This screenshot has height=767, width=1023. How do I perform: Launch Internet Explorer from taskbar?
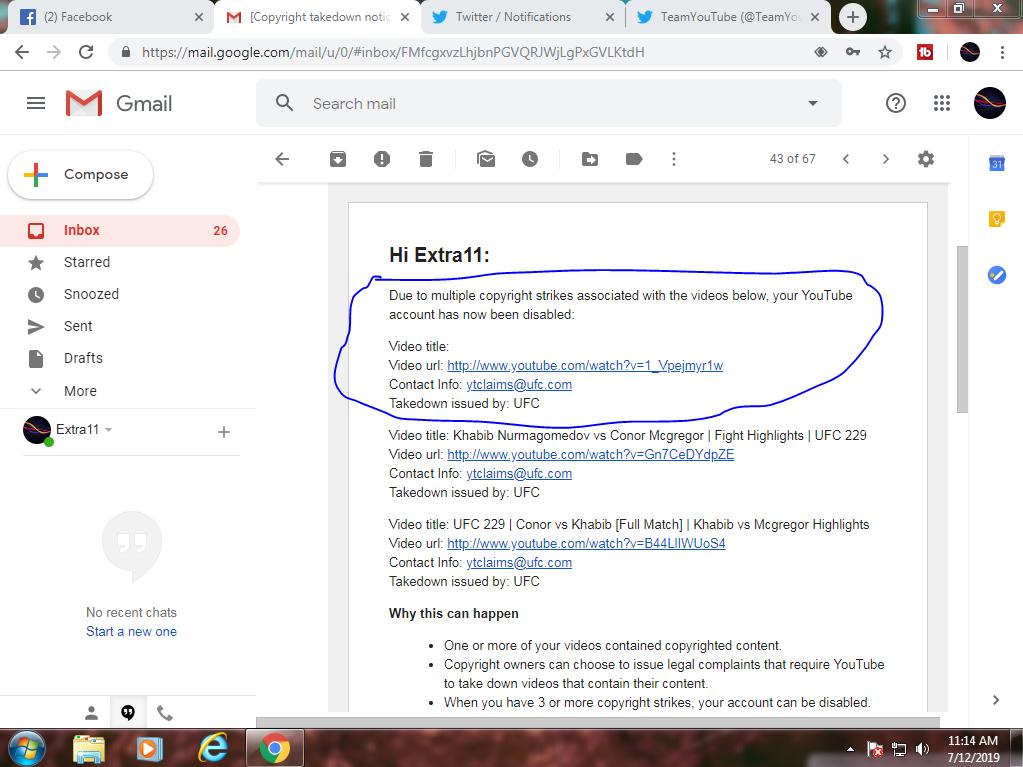click(213, 749)
